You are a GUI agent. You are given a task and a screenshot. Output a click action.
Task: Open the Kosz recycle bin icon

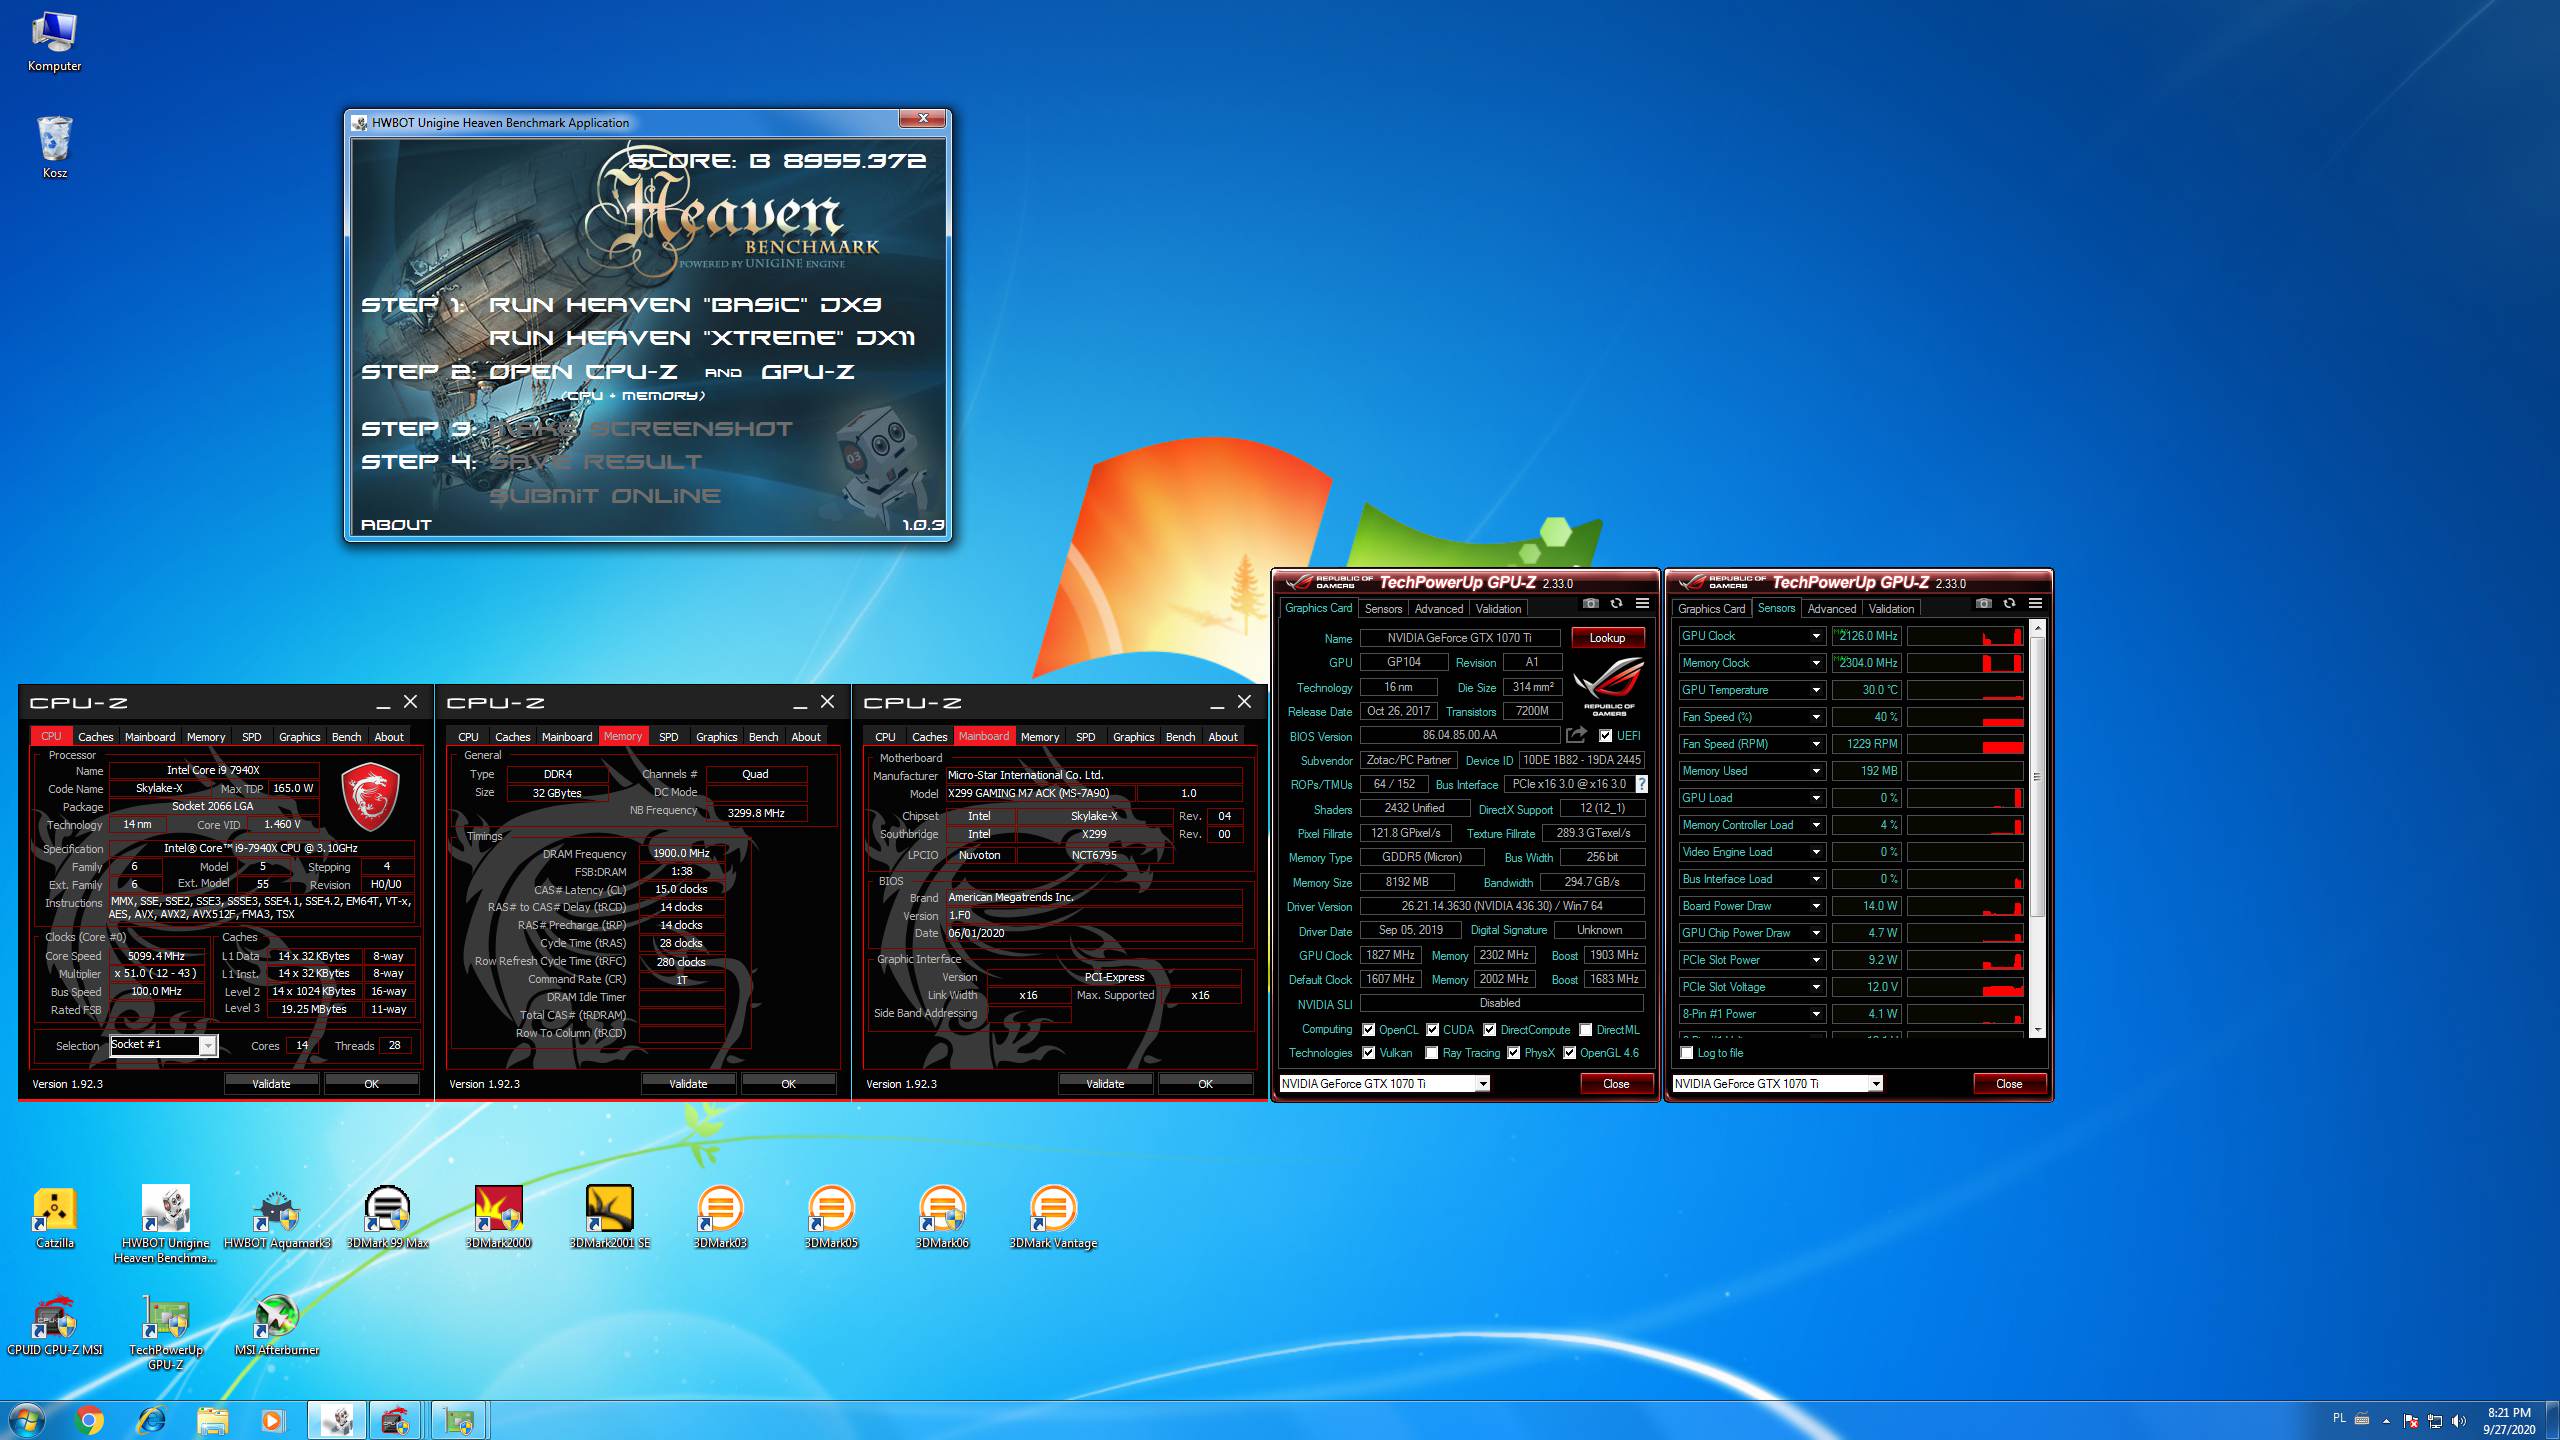click(54, 147)
